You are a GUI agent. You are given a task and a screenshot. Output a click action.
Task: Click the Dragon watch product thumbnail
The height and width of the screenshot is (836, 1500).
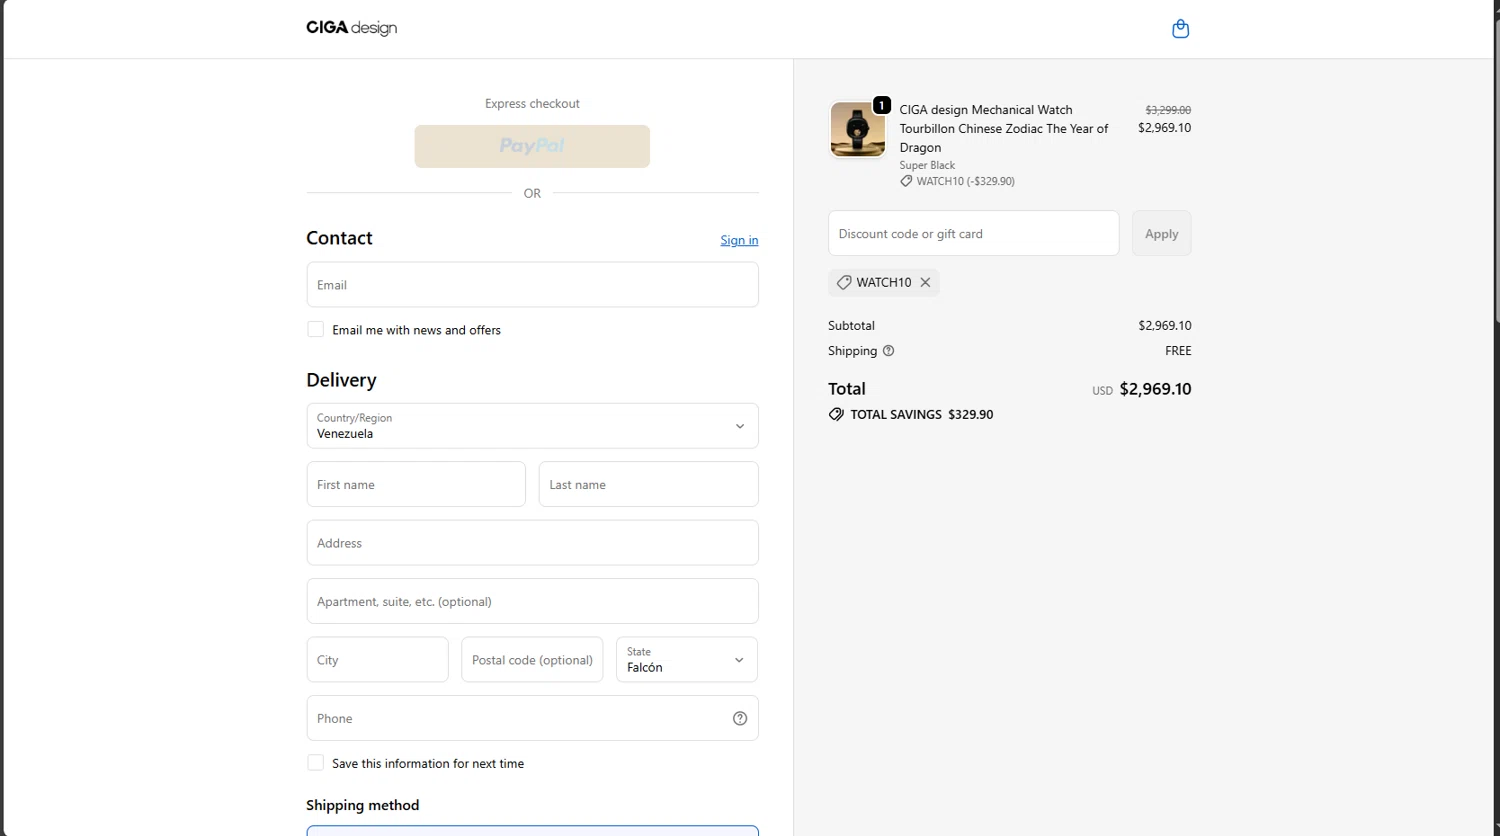click(x=857, y=129)
